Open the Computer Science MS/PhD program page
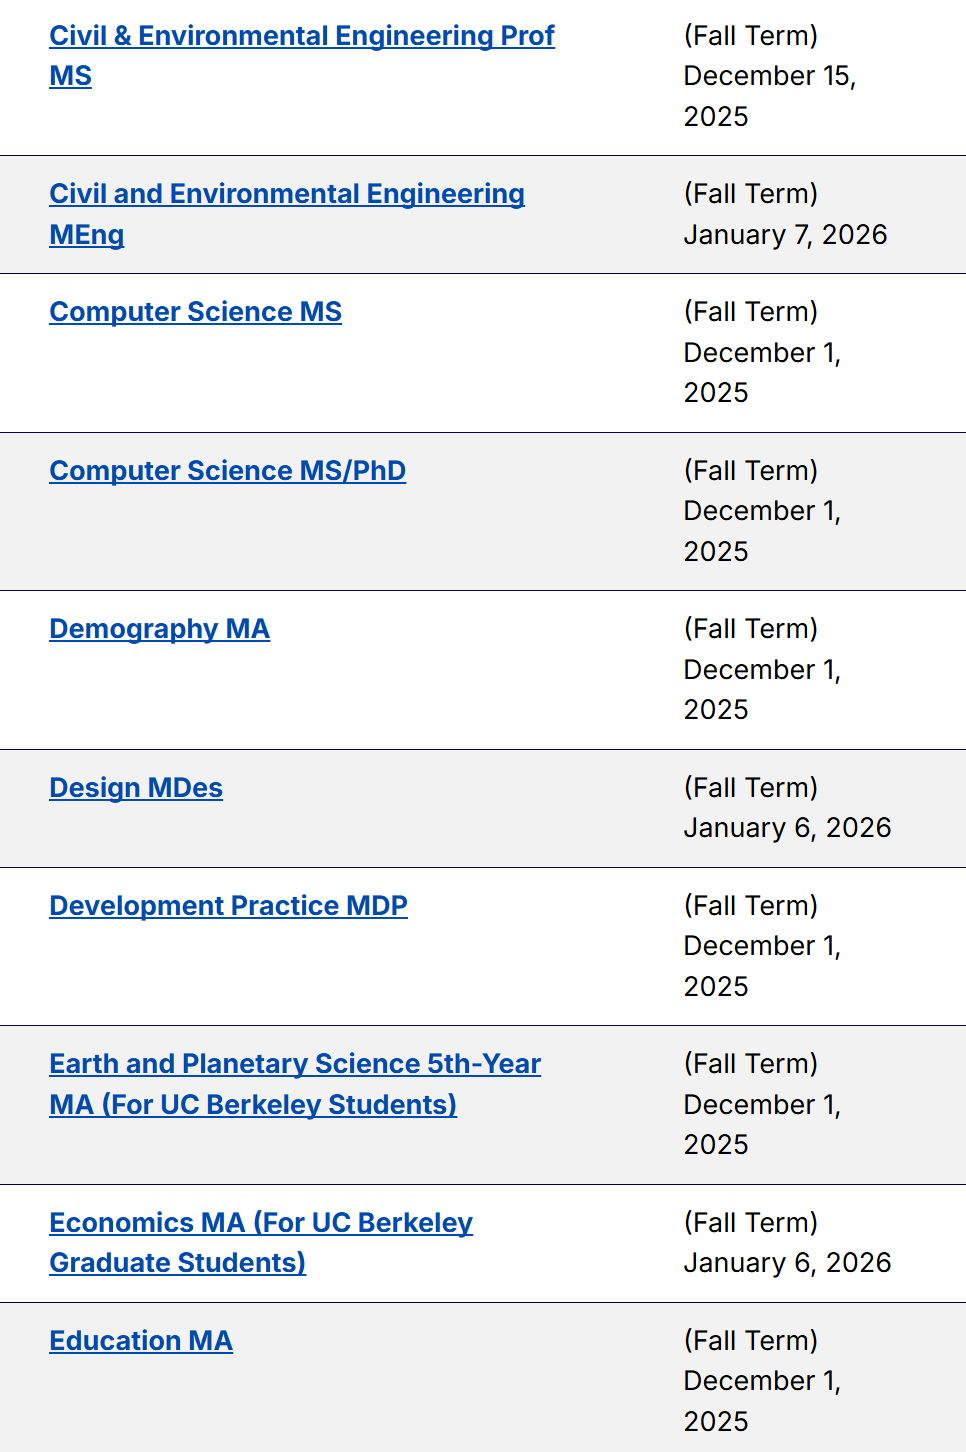 [227, 471]
